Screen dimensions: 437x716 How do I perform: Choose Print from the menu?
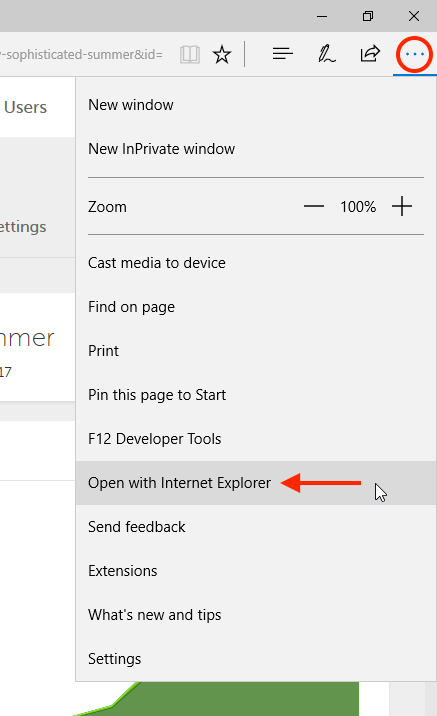tap(256, 351)
